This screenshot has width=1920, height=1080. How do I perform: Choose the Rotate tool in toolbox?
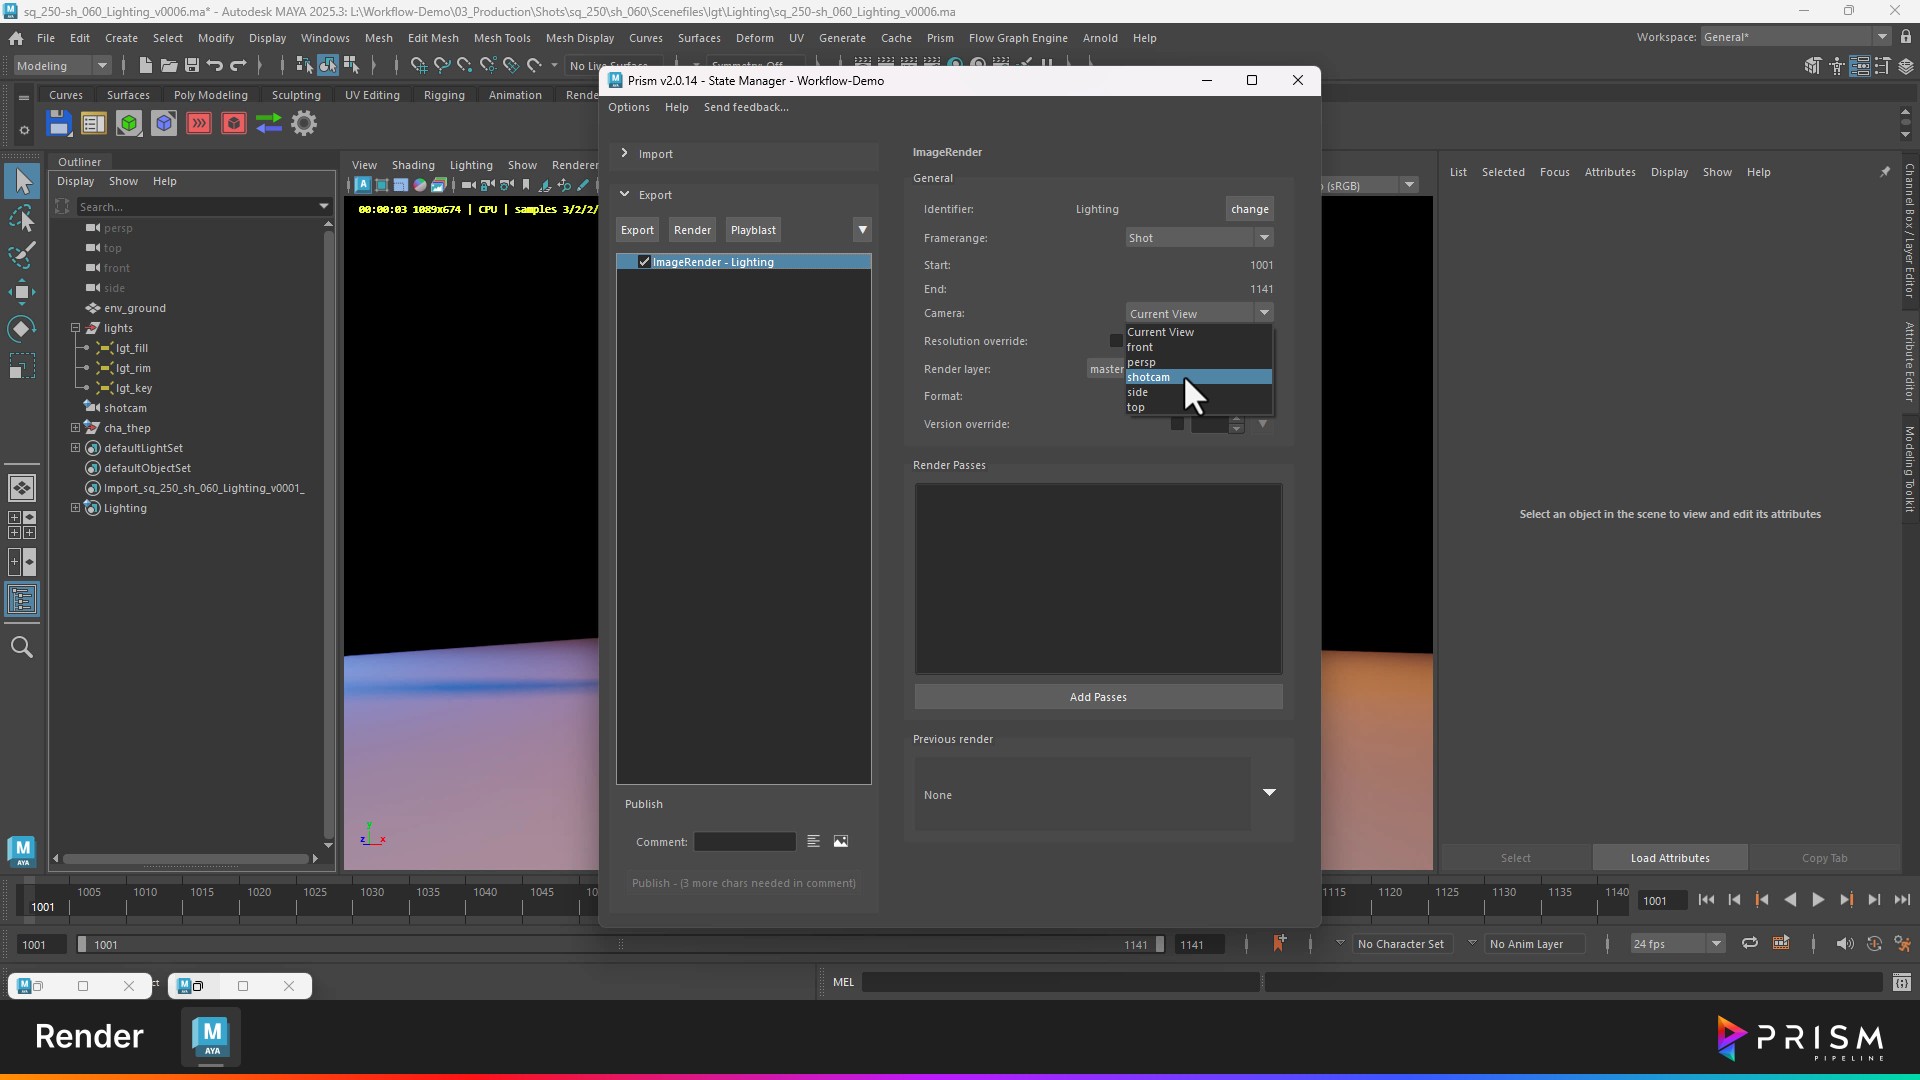point(22,329)
